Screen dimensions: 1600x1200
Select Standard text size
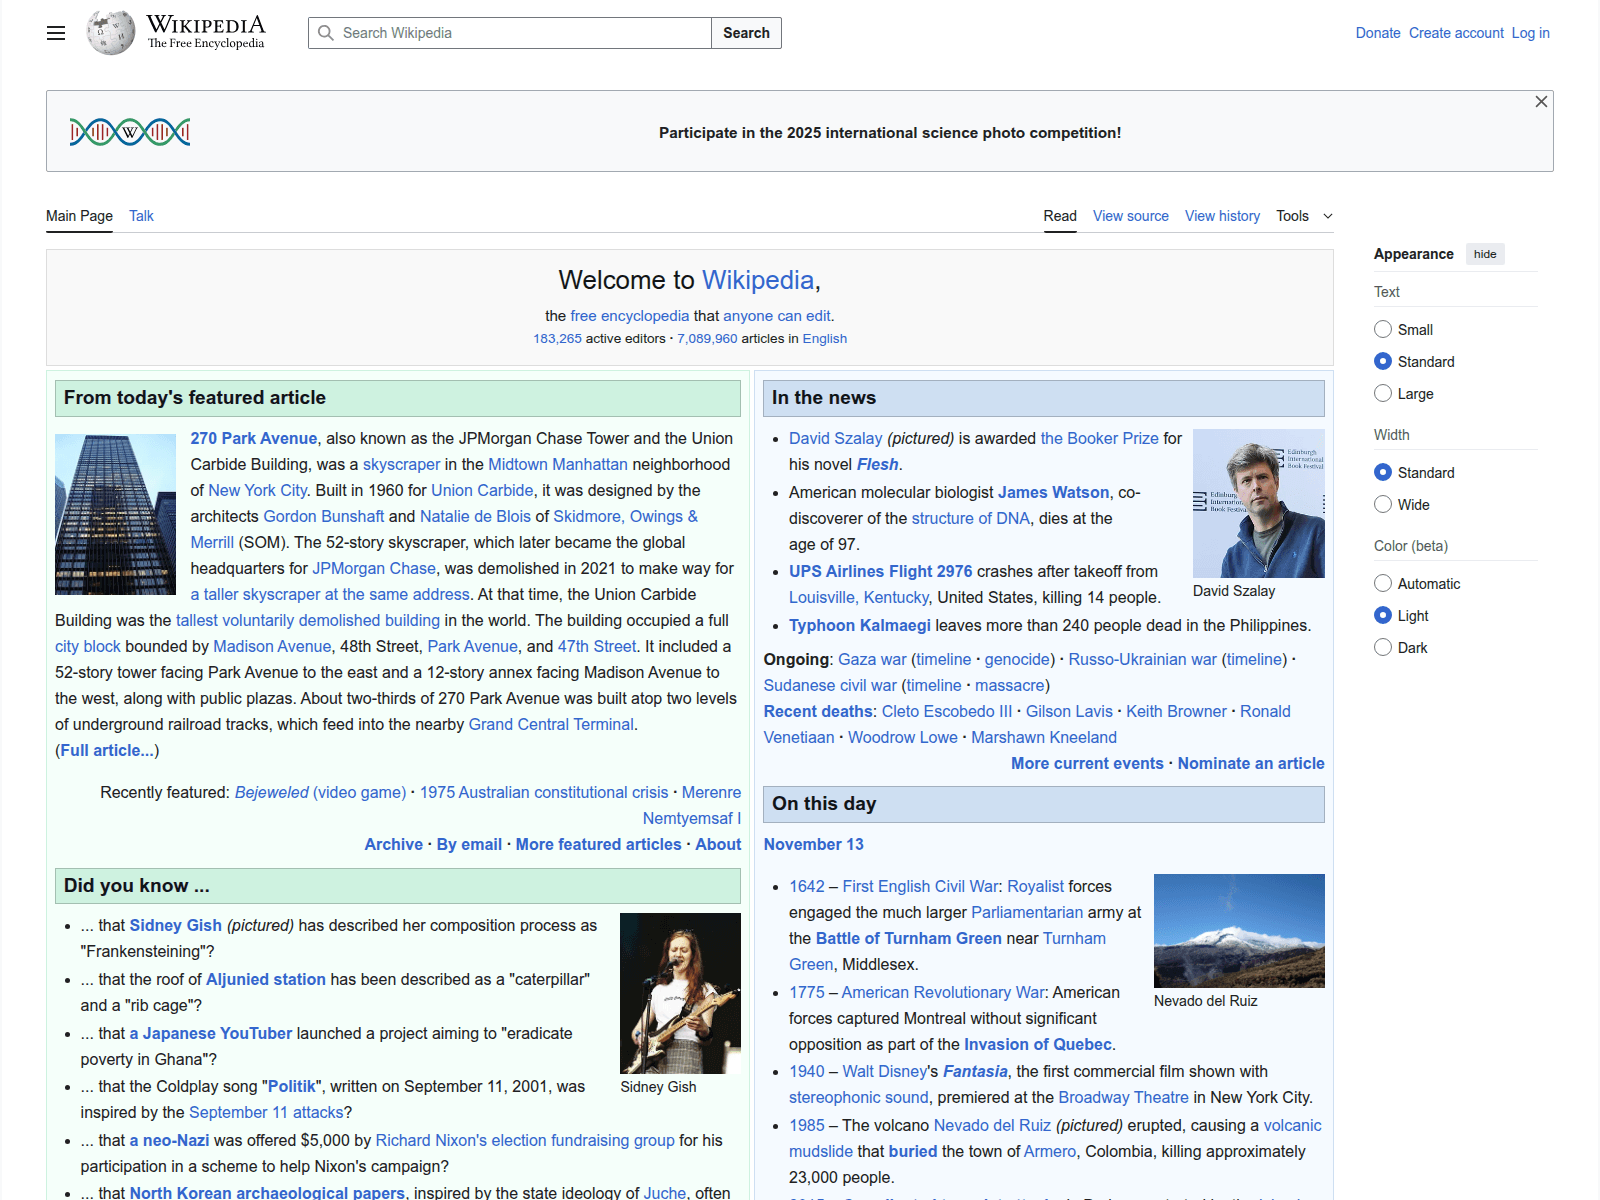click(x=1383, y=361)
